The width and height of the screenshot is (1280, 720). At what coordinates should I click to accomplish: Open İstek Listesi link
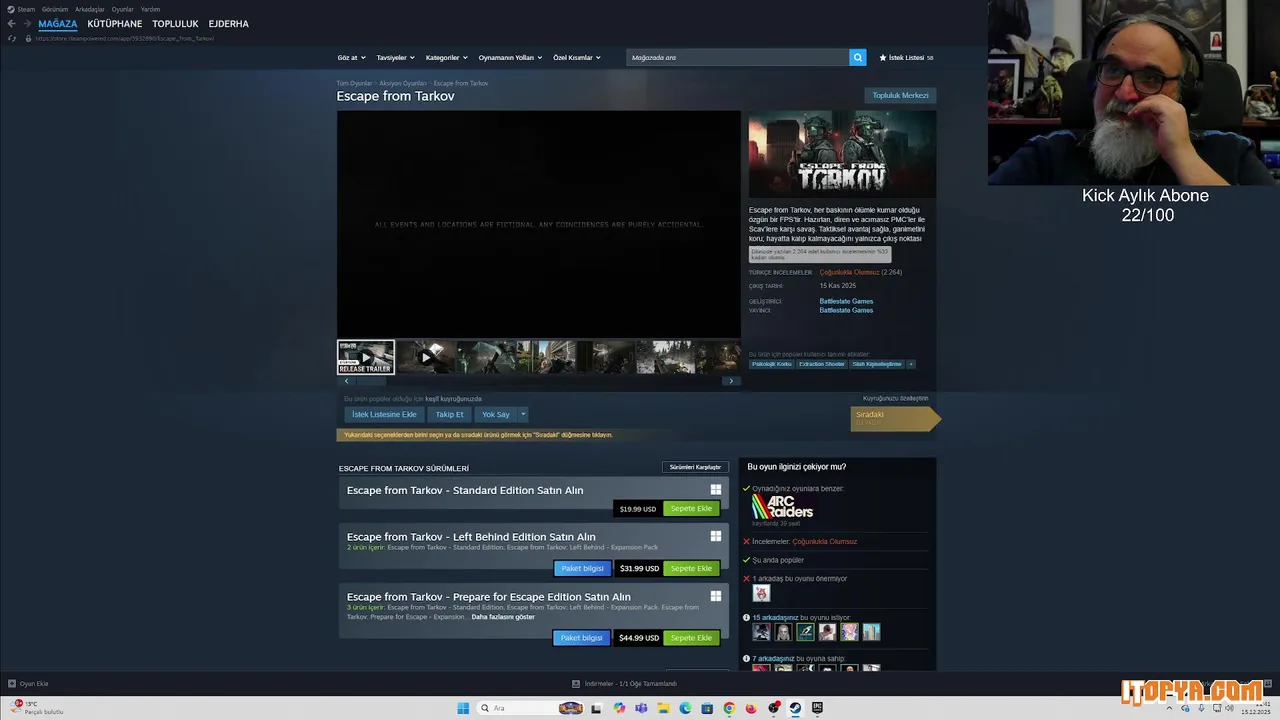(906, 57)
